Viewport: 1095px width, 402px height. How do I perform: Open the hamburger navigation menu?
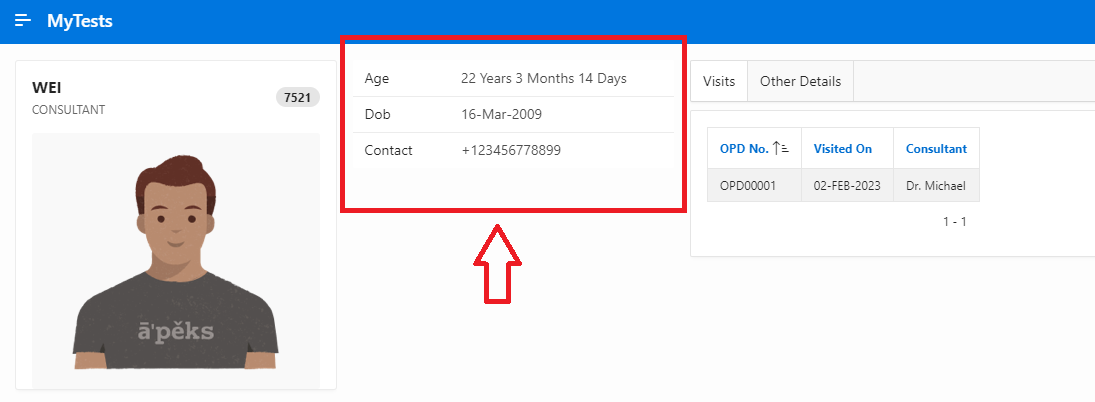click(23, 21)
